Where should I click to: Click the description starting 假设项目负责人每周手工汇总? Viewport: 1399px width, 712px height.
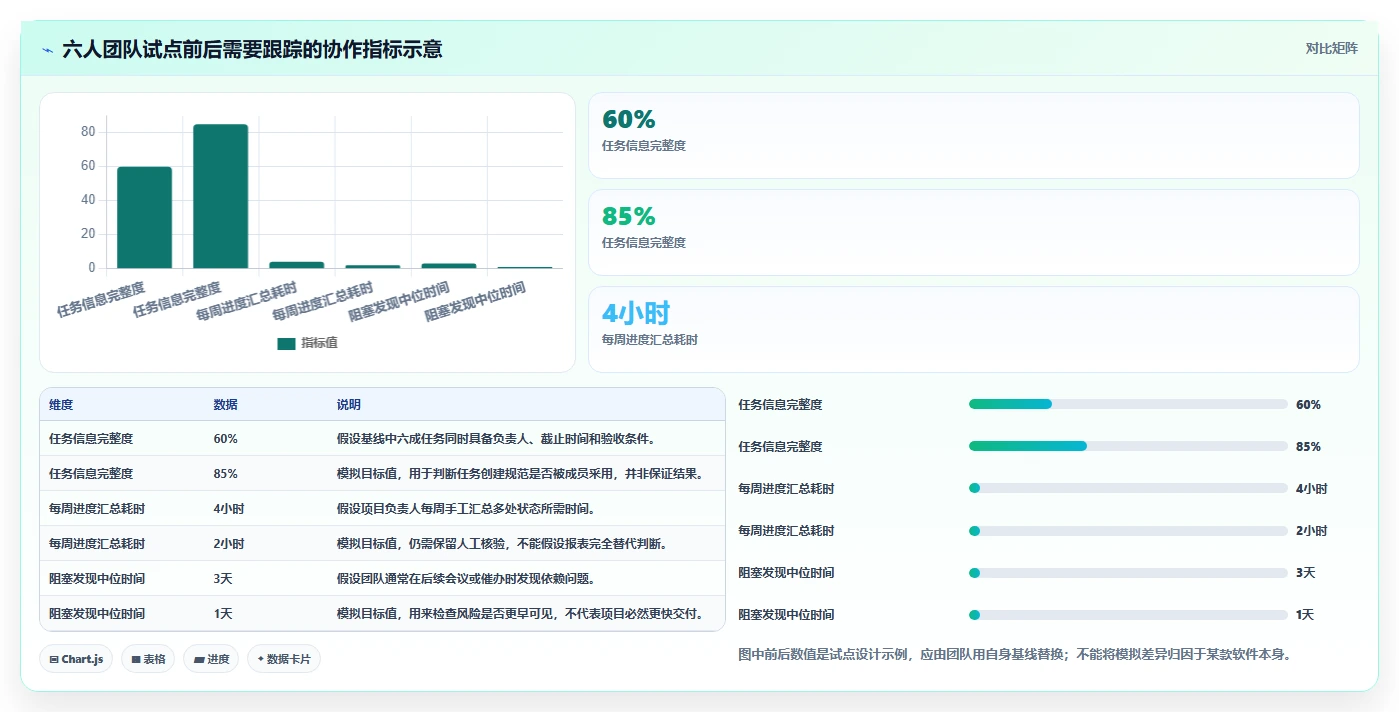click(466, 509)
